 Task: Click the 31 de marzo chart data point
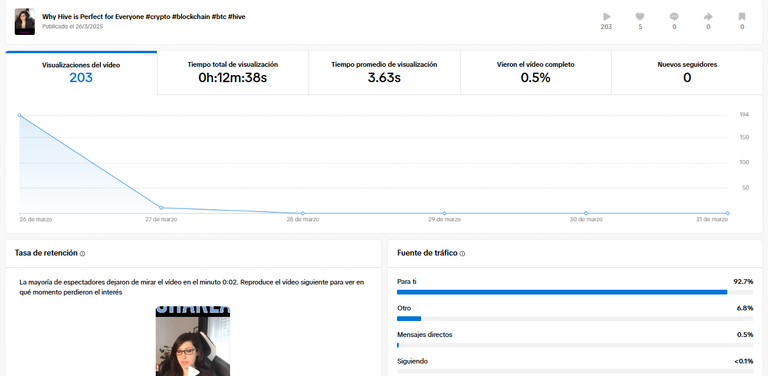(727, 213)
